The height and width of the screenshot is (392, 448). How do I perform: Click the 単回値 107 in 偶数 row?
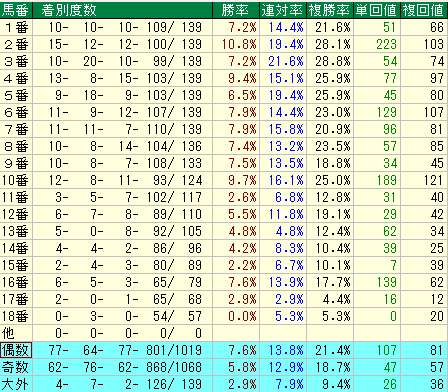click(x=386, y=350)
